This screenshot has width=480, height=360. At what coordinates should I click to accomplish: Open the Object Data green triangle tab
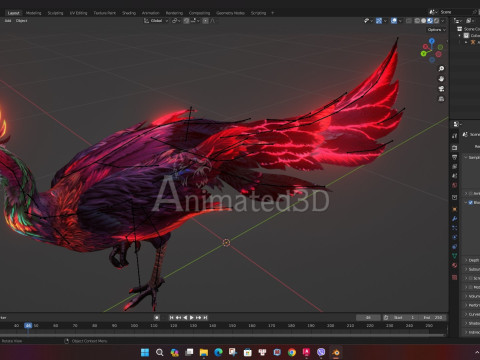[455, 256]
